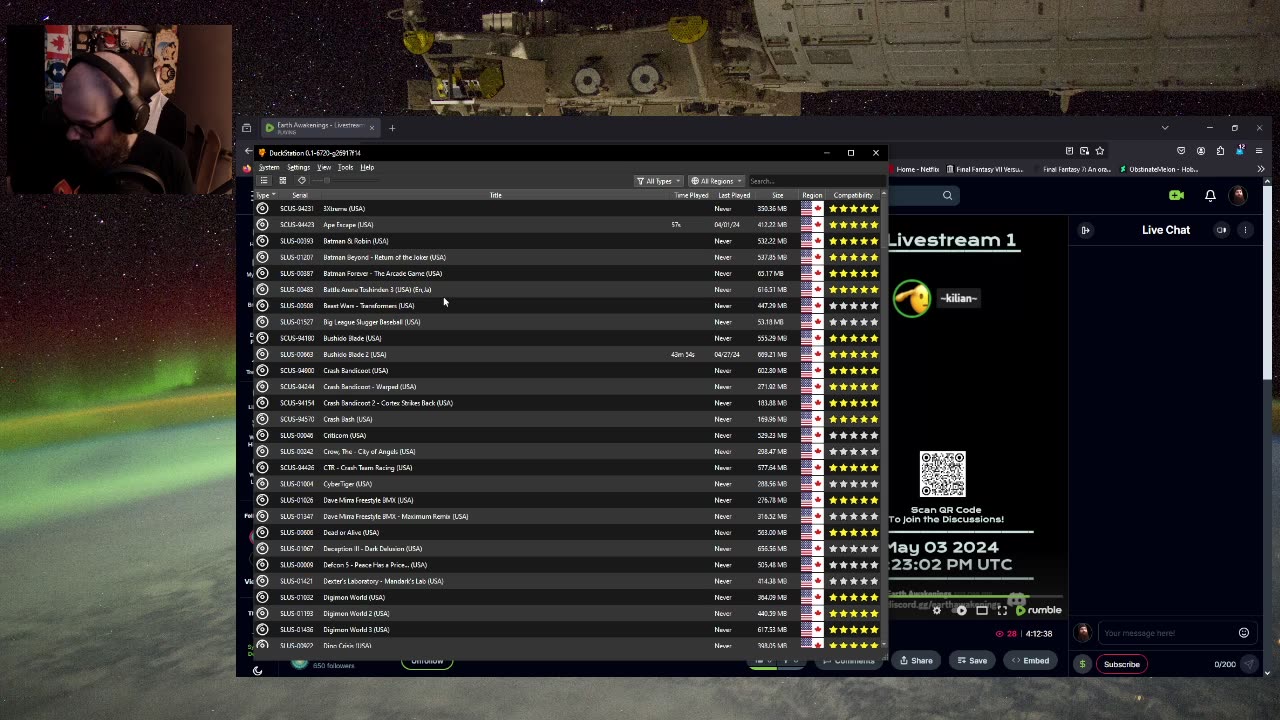Sort game list by Serial column header
This screenshot has width=1280, height=720.
click(x=298, y=195)
